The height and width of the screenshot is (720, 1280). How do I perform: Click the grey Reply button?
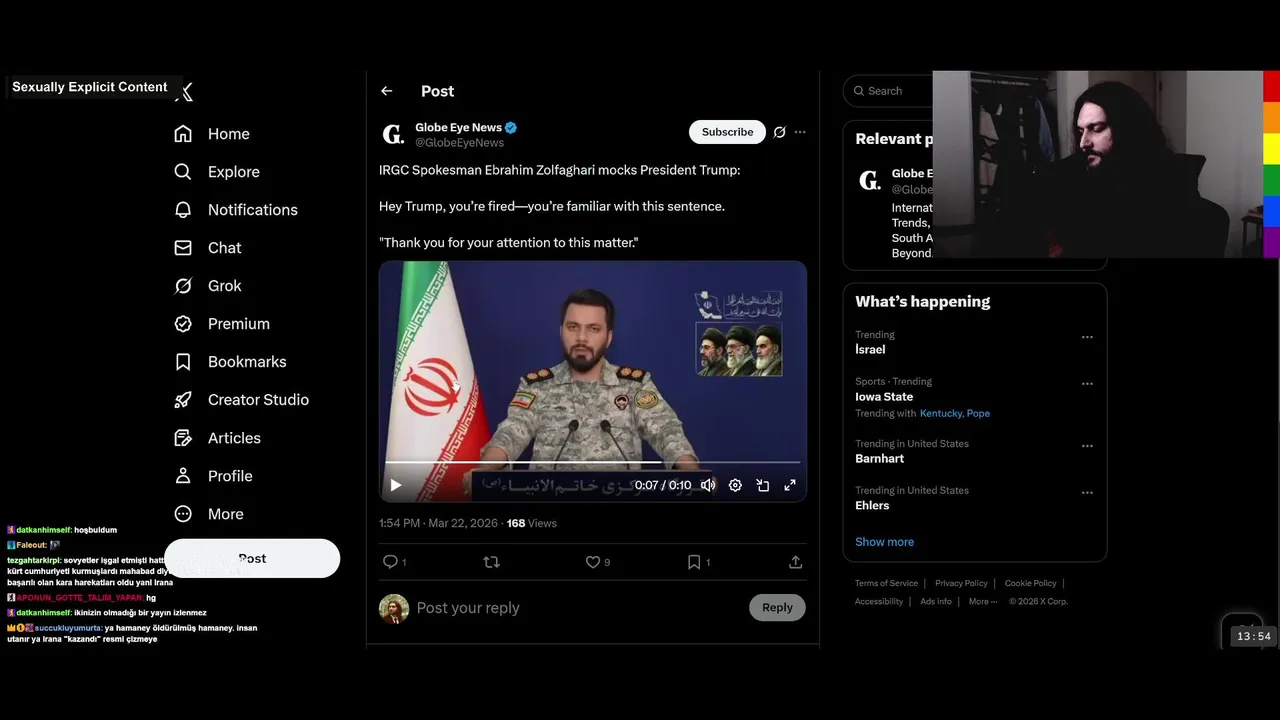pos(777,607)
